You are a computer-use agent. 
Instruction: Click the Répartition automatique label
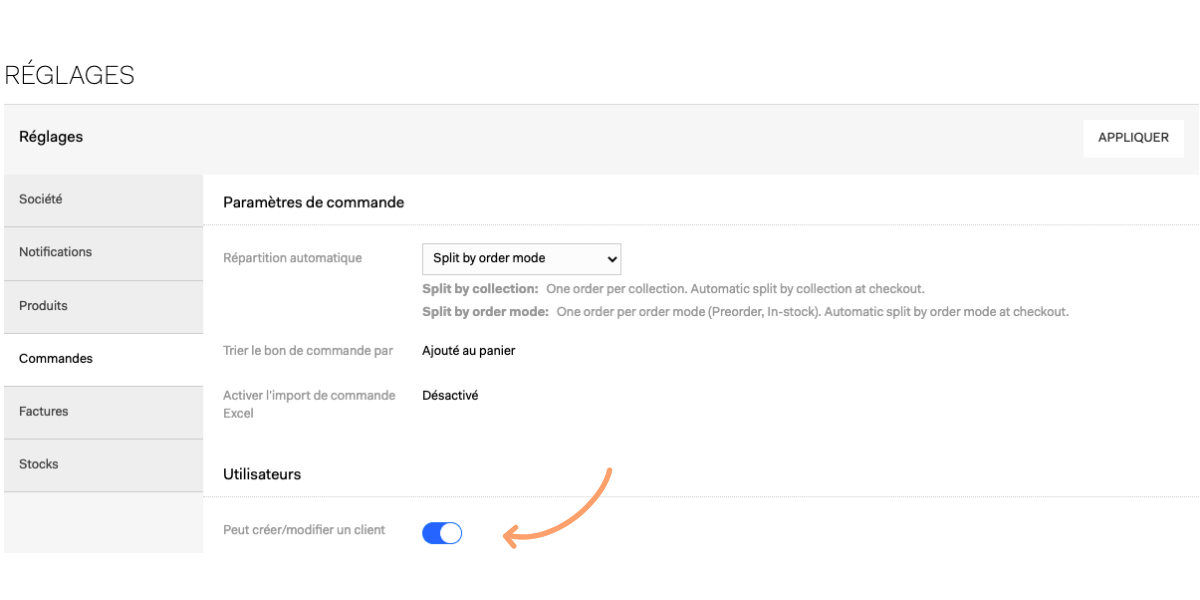pos(292,258)
